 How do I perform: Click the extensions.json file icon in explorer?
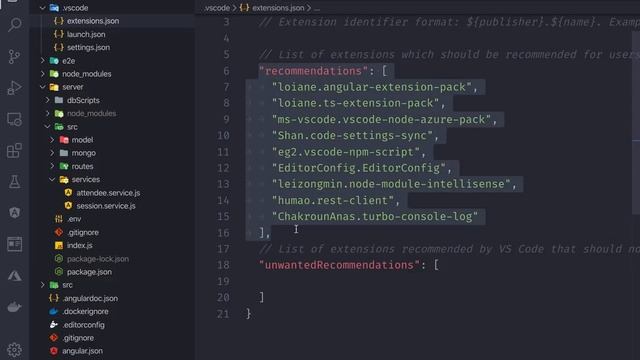coord(59,21)
